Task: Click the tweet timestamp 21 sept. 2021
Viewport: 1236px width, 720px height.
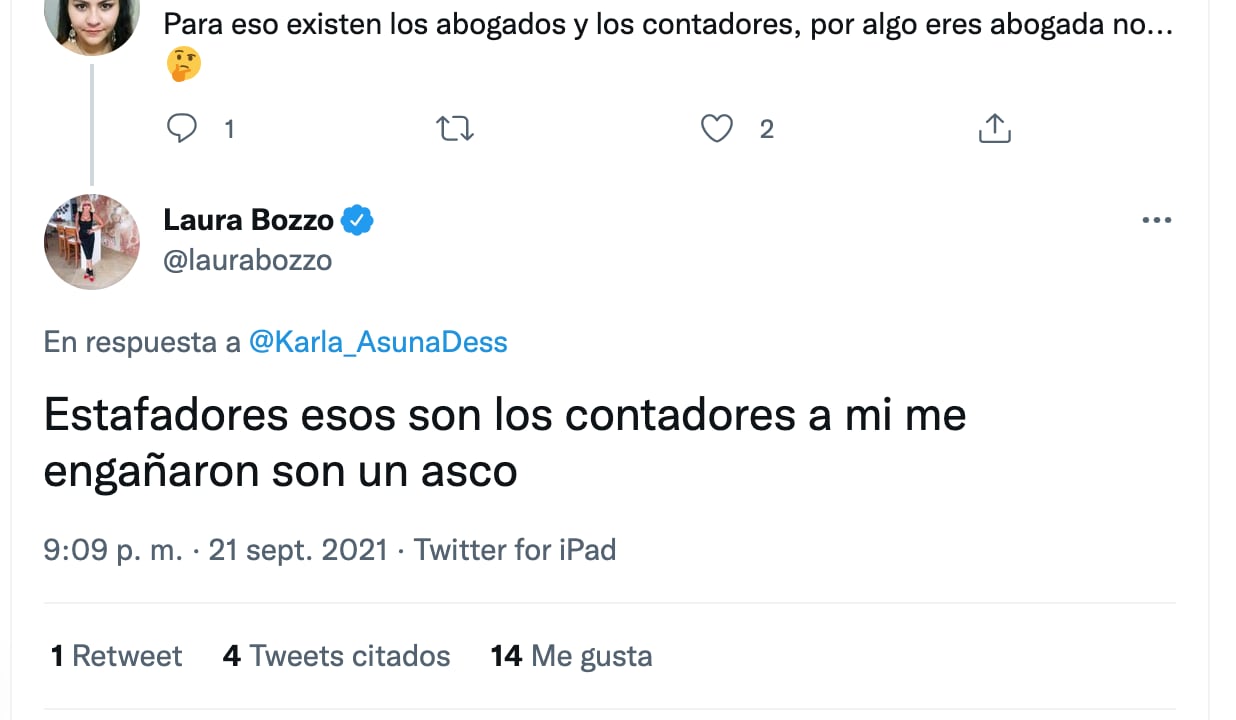Action: [x=297, y=549]
